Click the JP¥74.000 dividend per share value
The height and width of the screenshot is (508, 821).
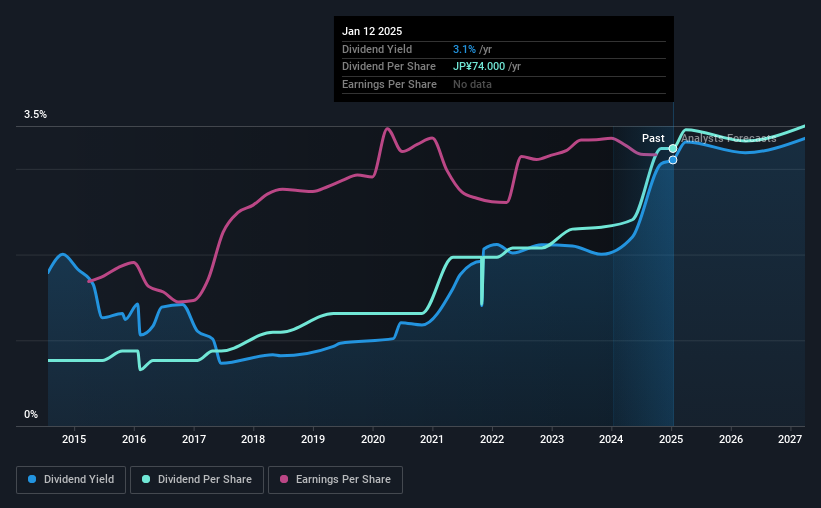(x=479, y=67)
